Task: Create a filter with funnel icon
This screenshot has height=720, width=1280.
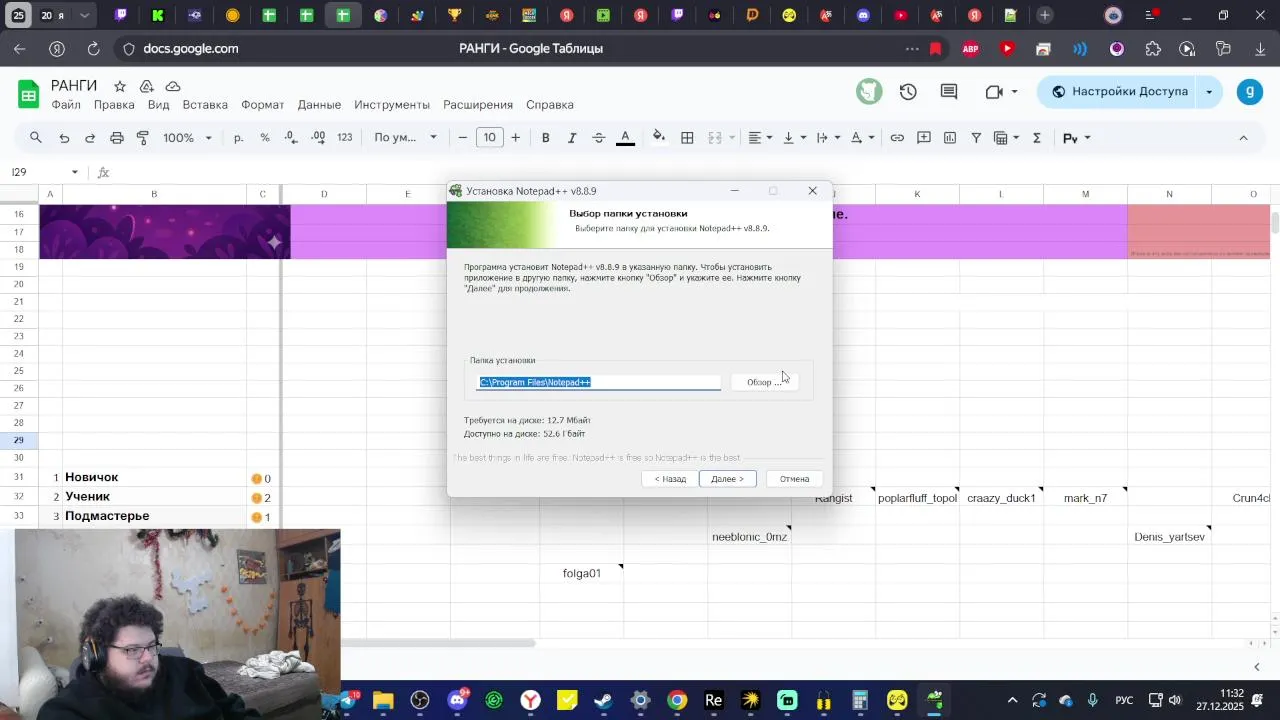Action: (976, 138)
